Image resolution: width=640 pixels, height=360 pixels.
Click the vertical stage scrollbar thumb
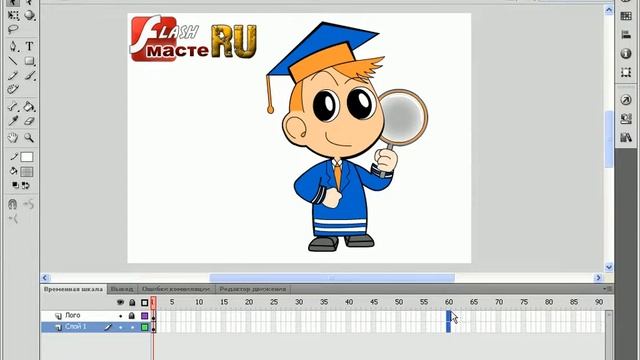(609, 139)
